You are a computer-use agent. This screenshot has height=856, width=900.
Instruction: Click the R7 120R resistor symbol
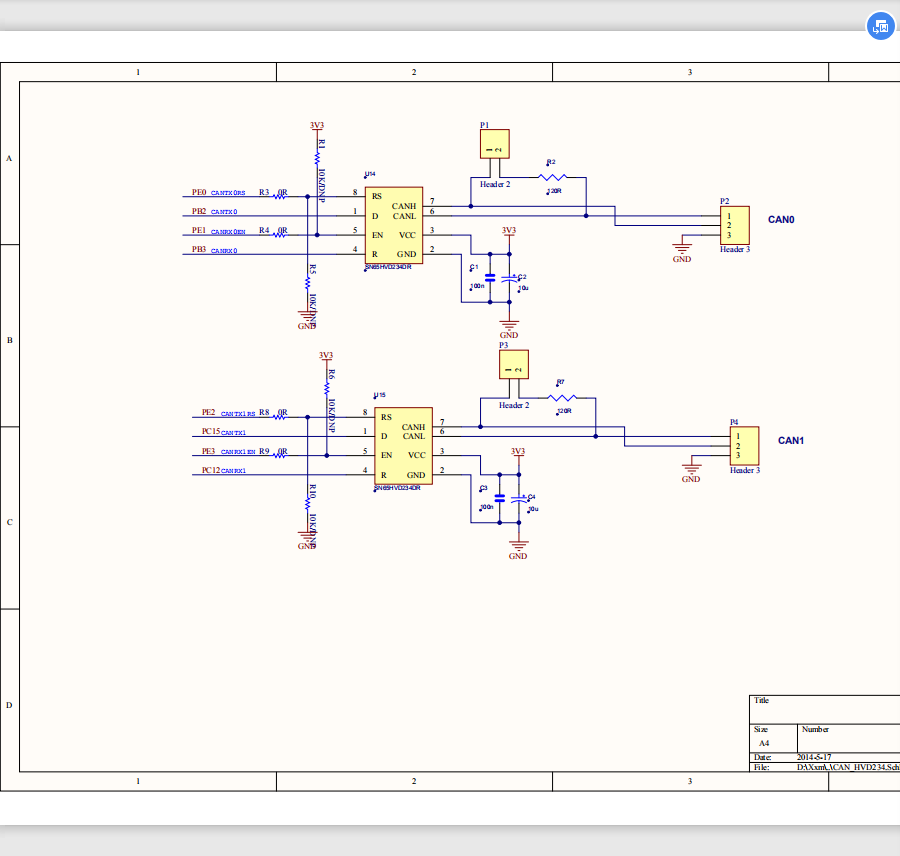[562, 398]
